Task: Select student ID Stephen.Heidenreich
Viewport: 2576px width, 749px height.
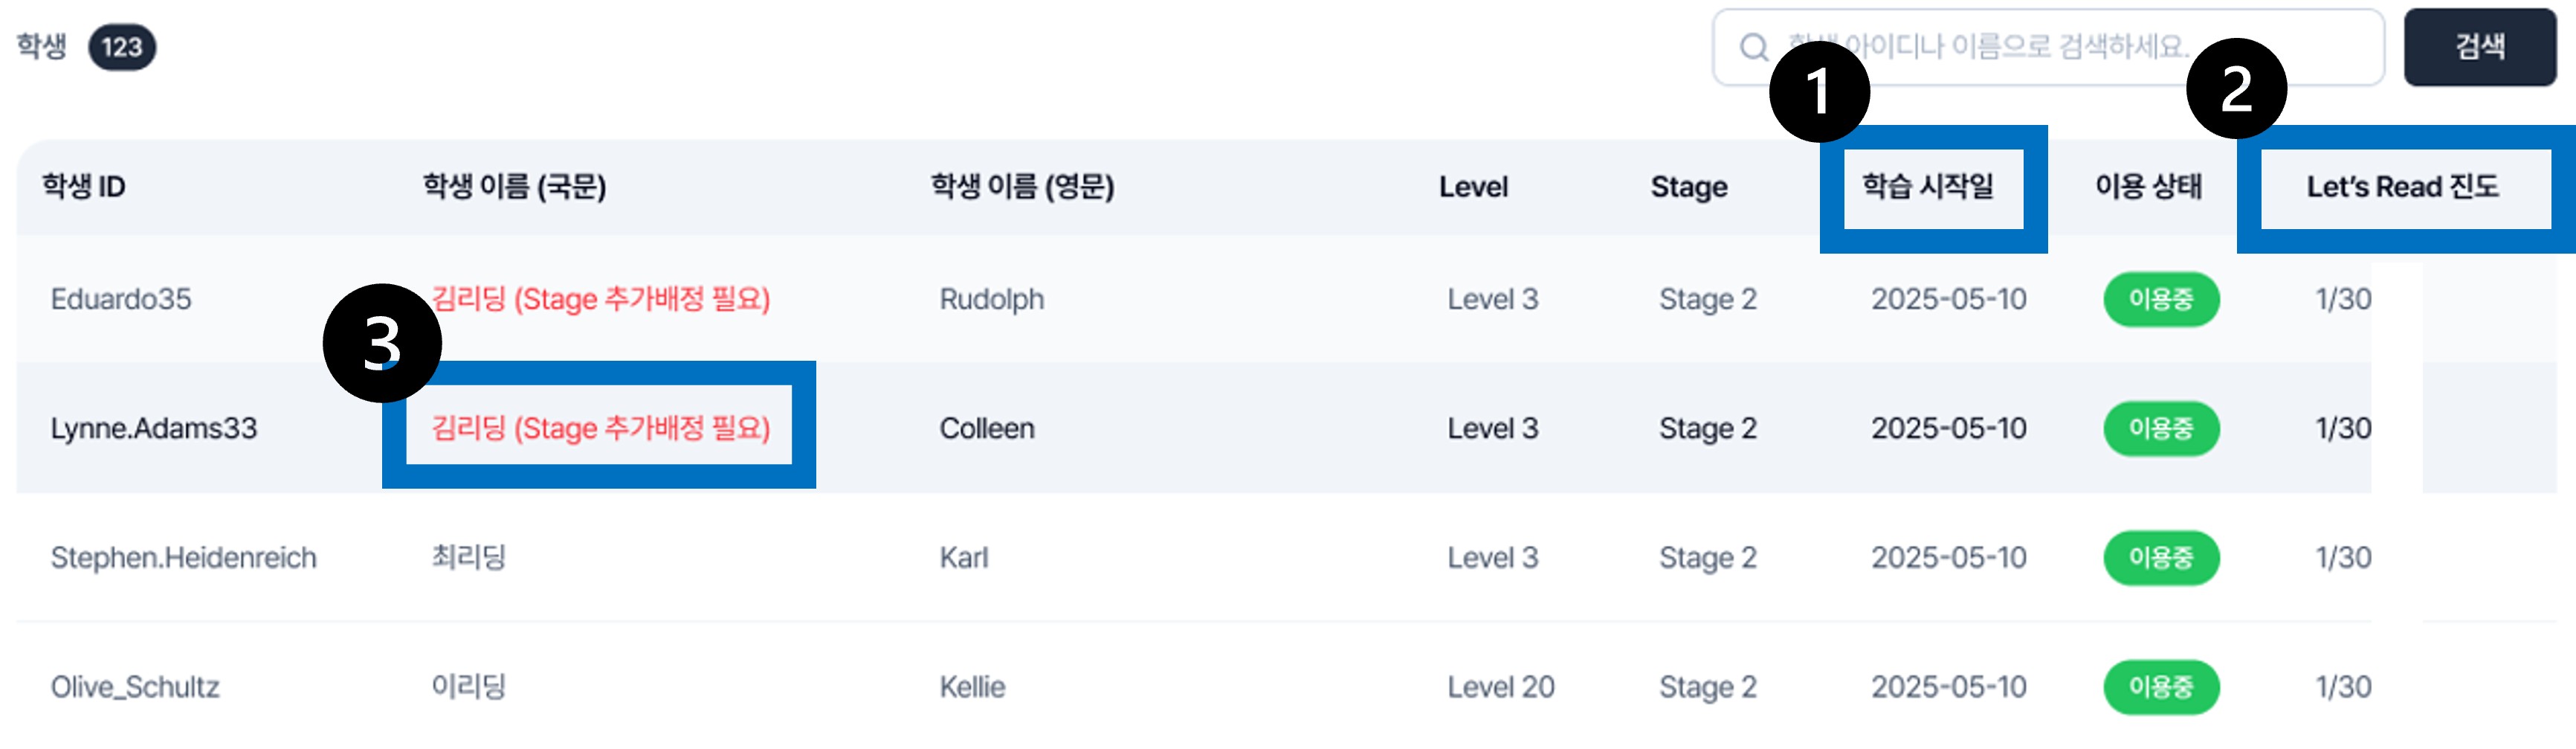Action: (183, 558)
